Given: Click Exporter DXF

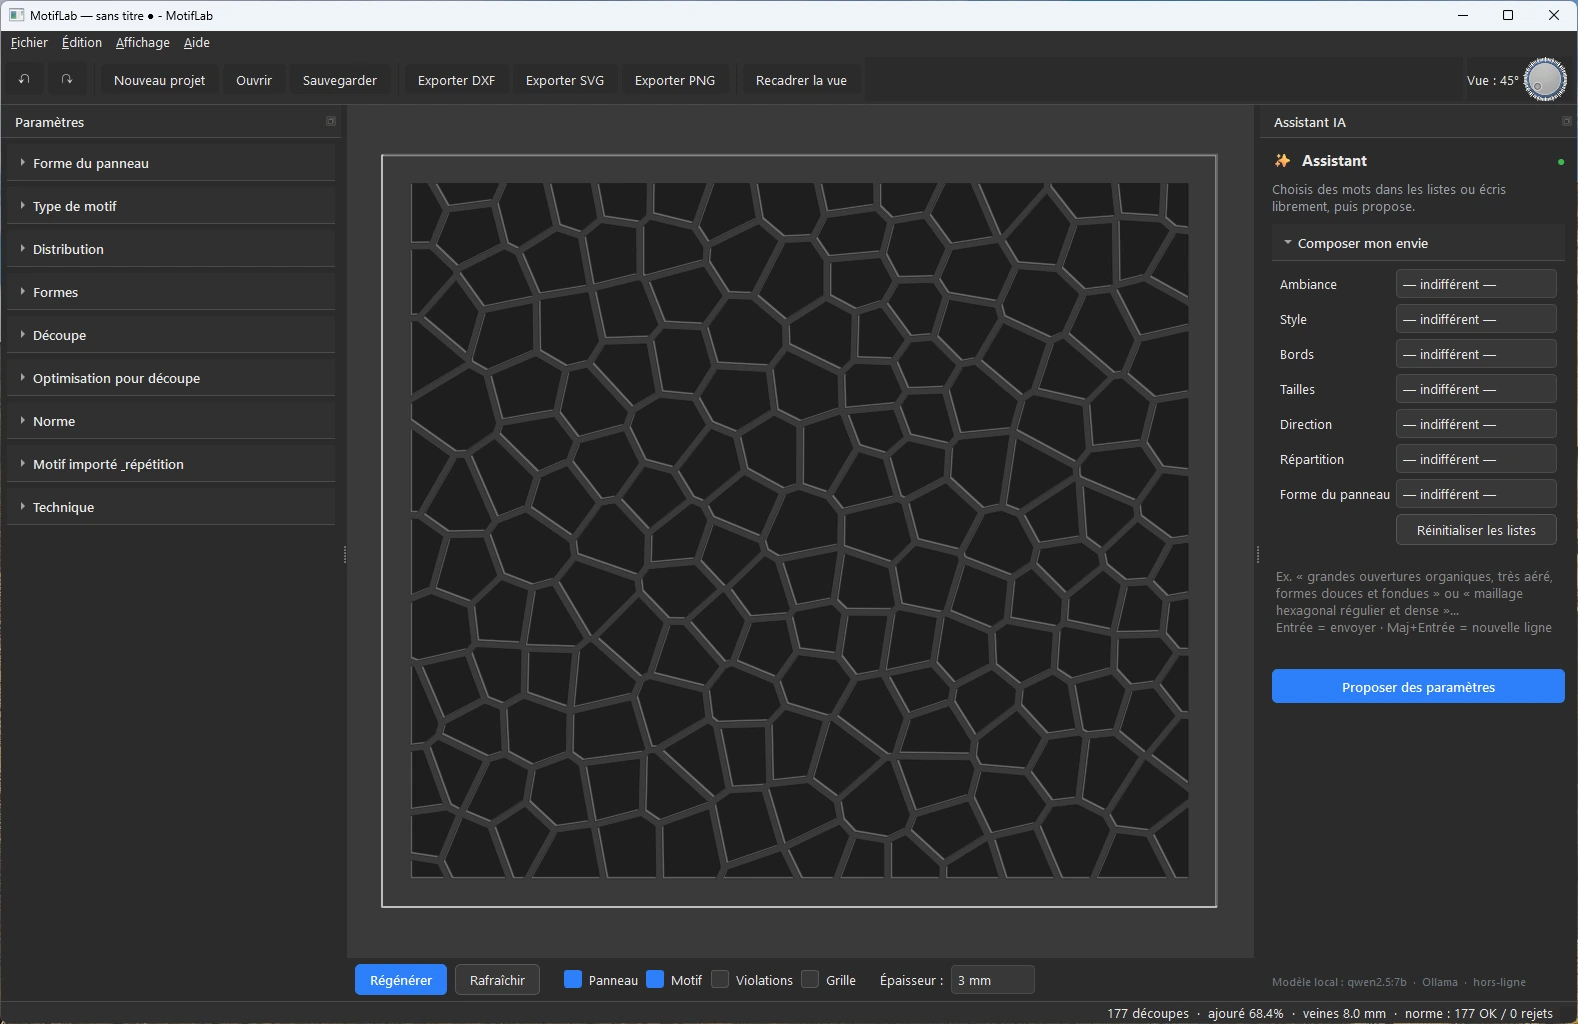Looking at the screenshot, I should click(456, 80).
